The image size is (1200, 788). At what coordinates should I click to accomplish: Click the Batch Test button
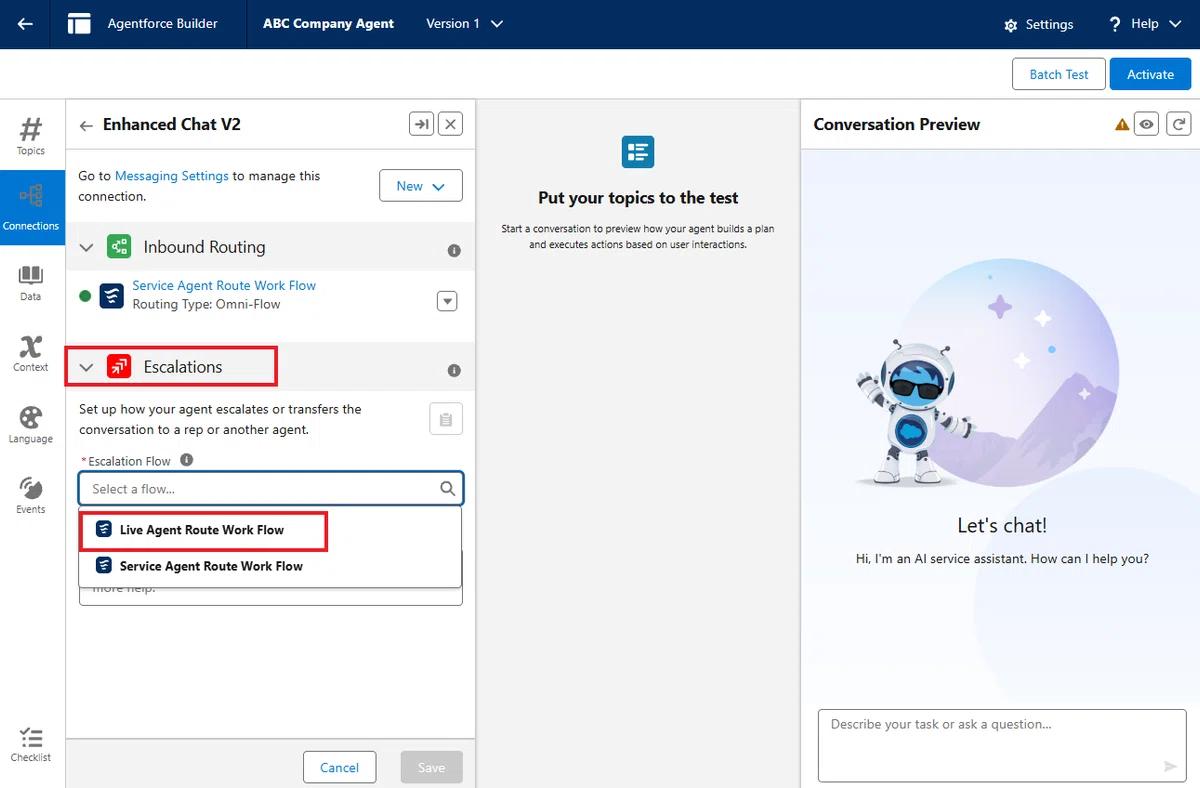pyautogui.click(x=1059, y=74)
